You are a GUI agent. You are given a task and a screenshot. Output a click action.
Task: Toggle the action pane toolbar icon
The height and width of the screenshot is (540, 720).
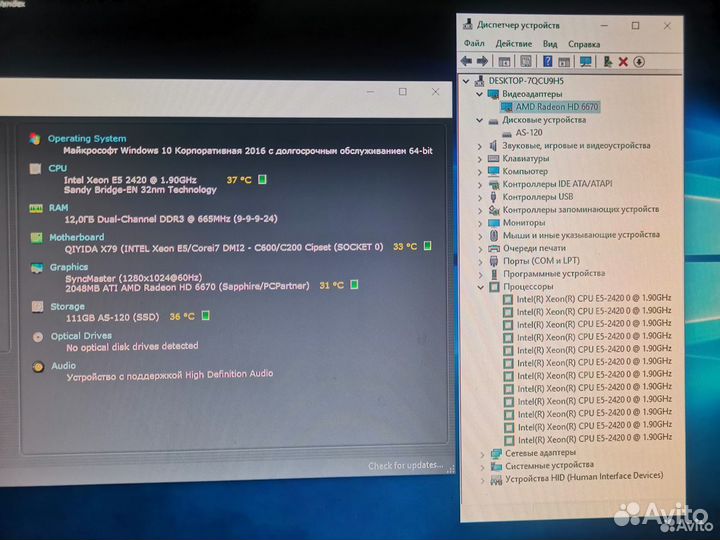(564, 62)
